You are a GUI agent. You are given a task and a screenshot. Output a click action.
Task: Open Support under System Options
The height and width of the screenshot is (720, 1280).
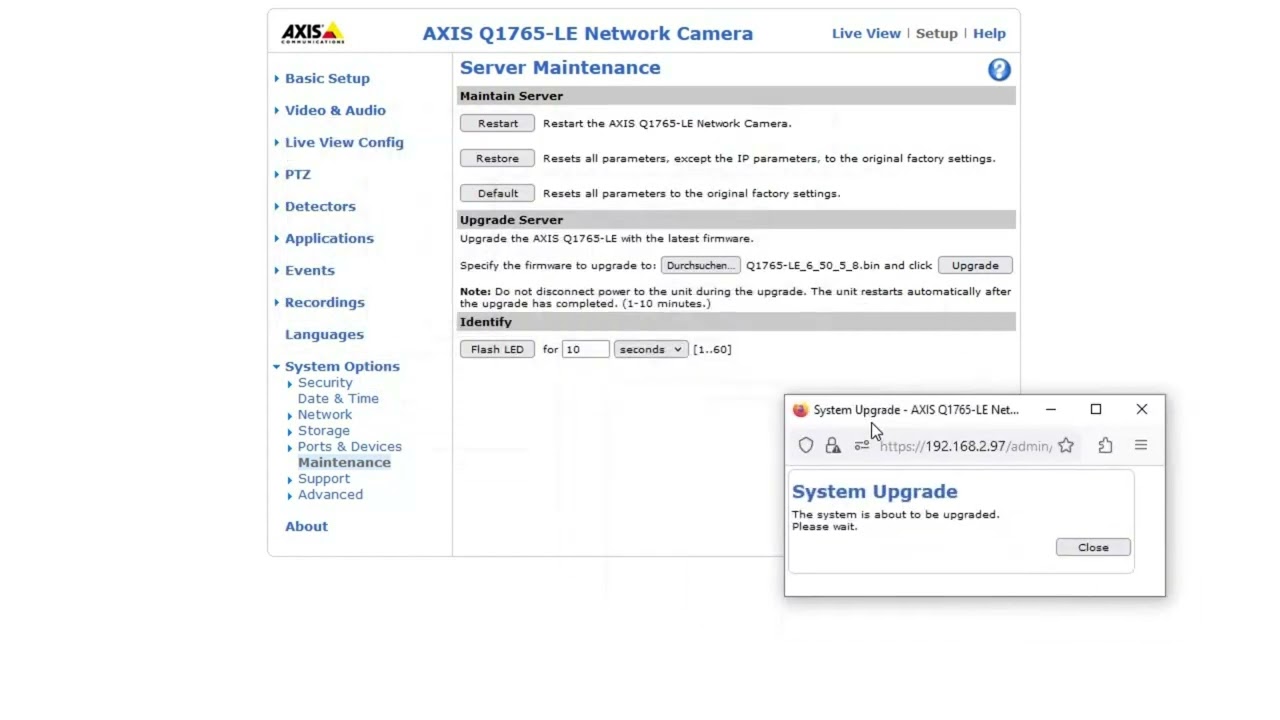coord(324,478)
